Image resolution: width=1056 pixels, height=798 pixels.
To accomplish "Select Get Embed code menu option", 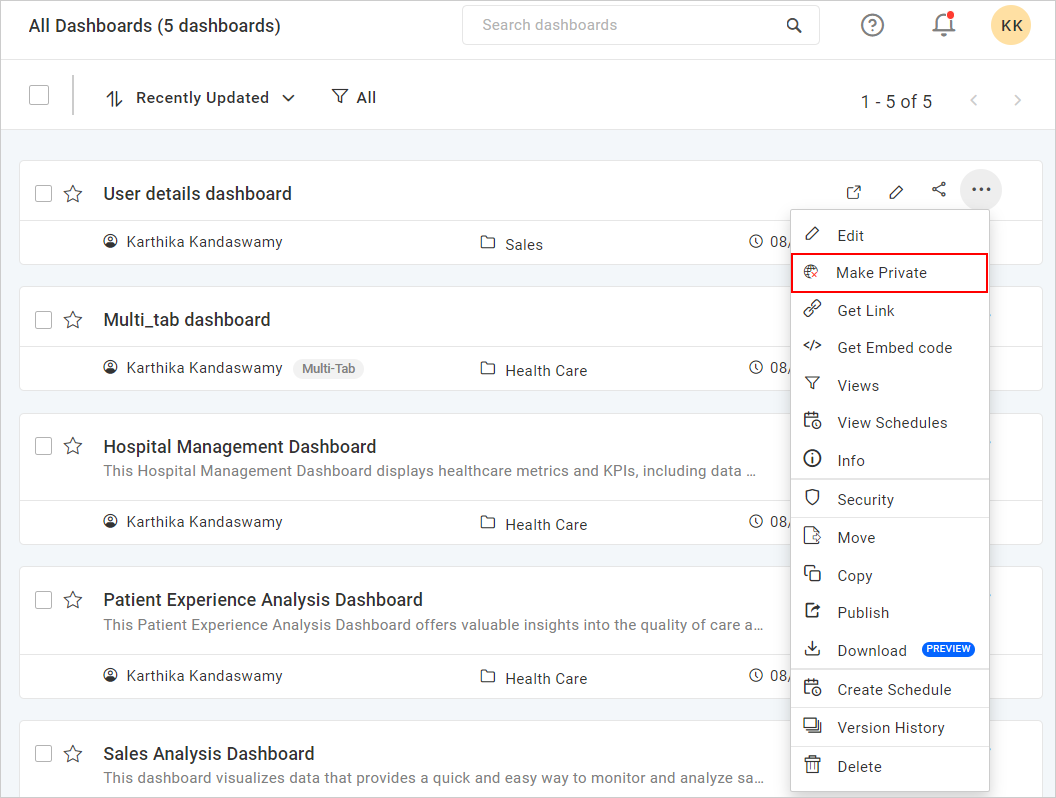I will (894, 348).
